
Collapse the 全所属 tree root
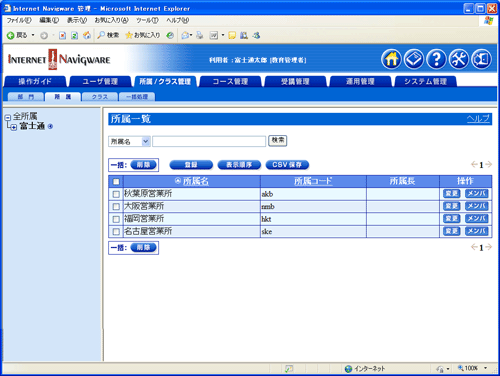click(8, 117)
